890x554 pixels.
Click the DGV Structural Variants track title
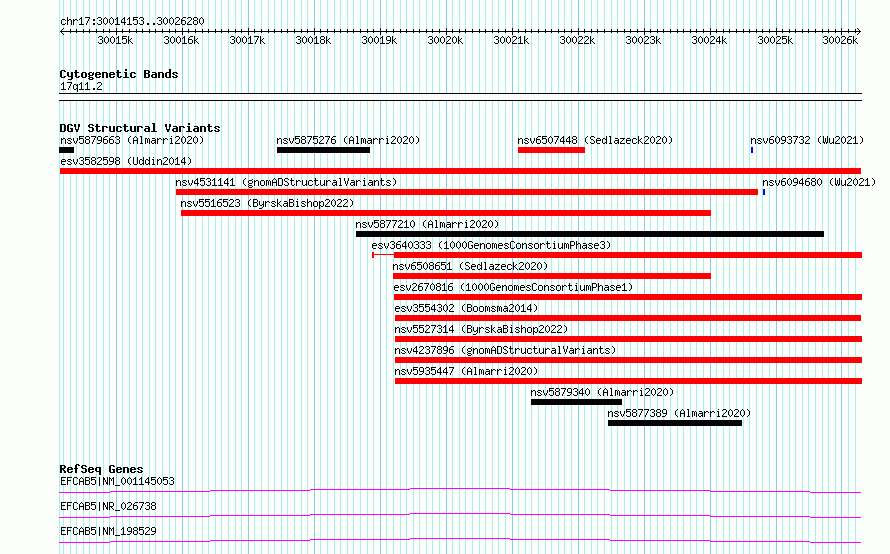click(x=140, y=128)
